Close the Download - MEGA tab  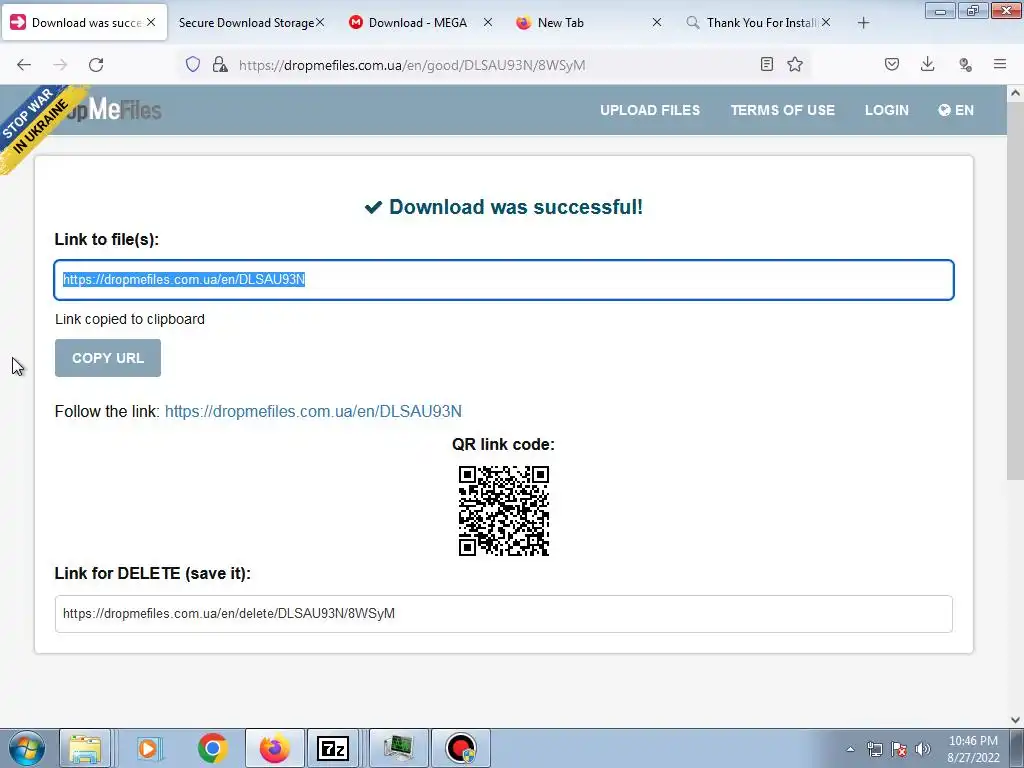(488, 22)
